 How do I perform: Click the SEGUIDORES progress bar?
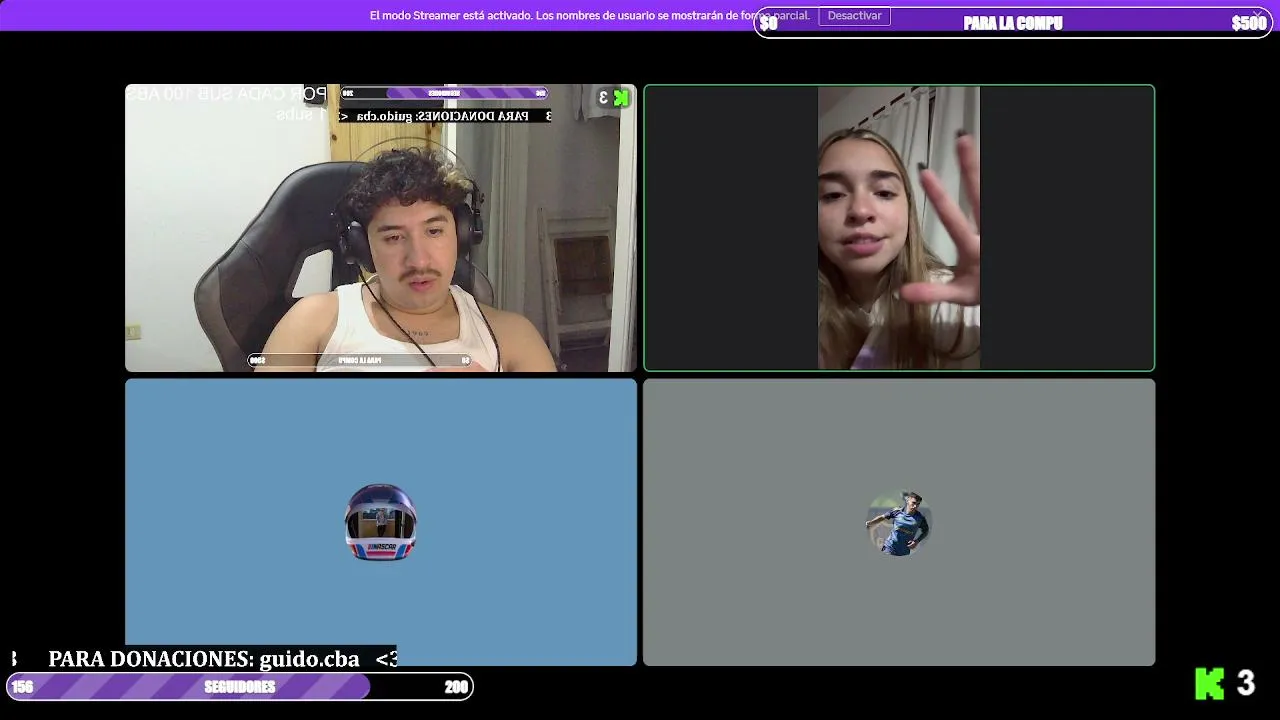tap(240, 687)
